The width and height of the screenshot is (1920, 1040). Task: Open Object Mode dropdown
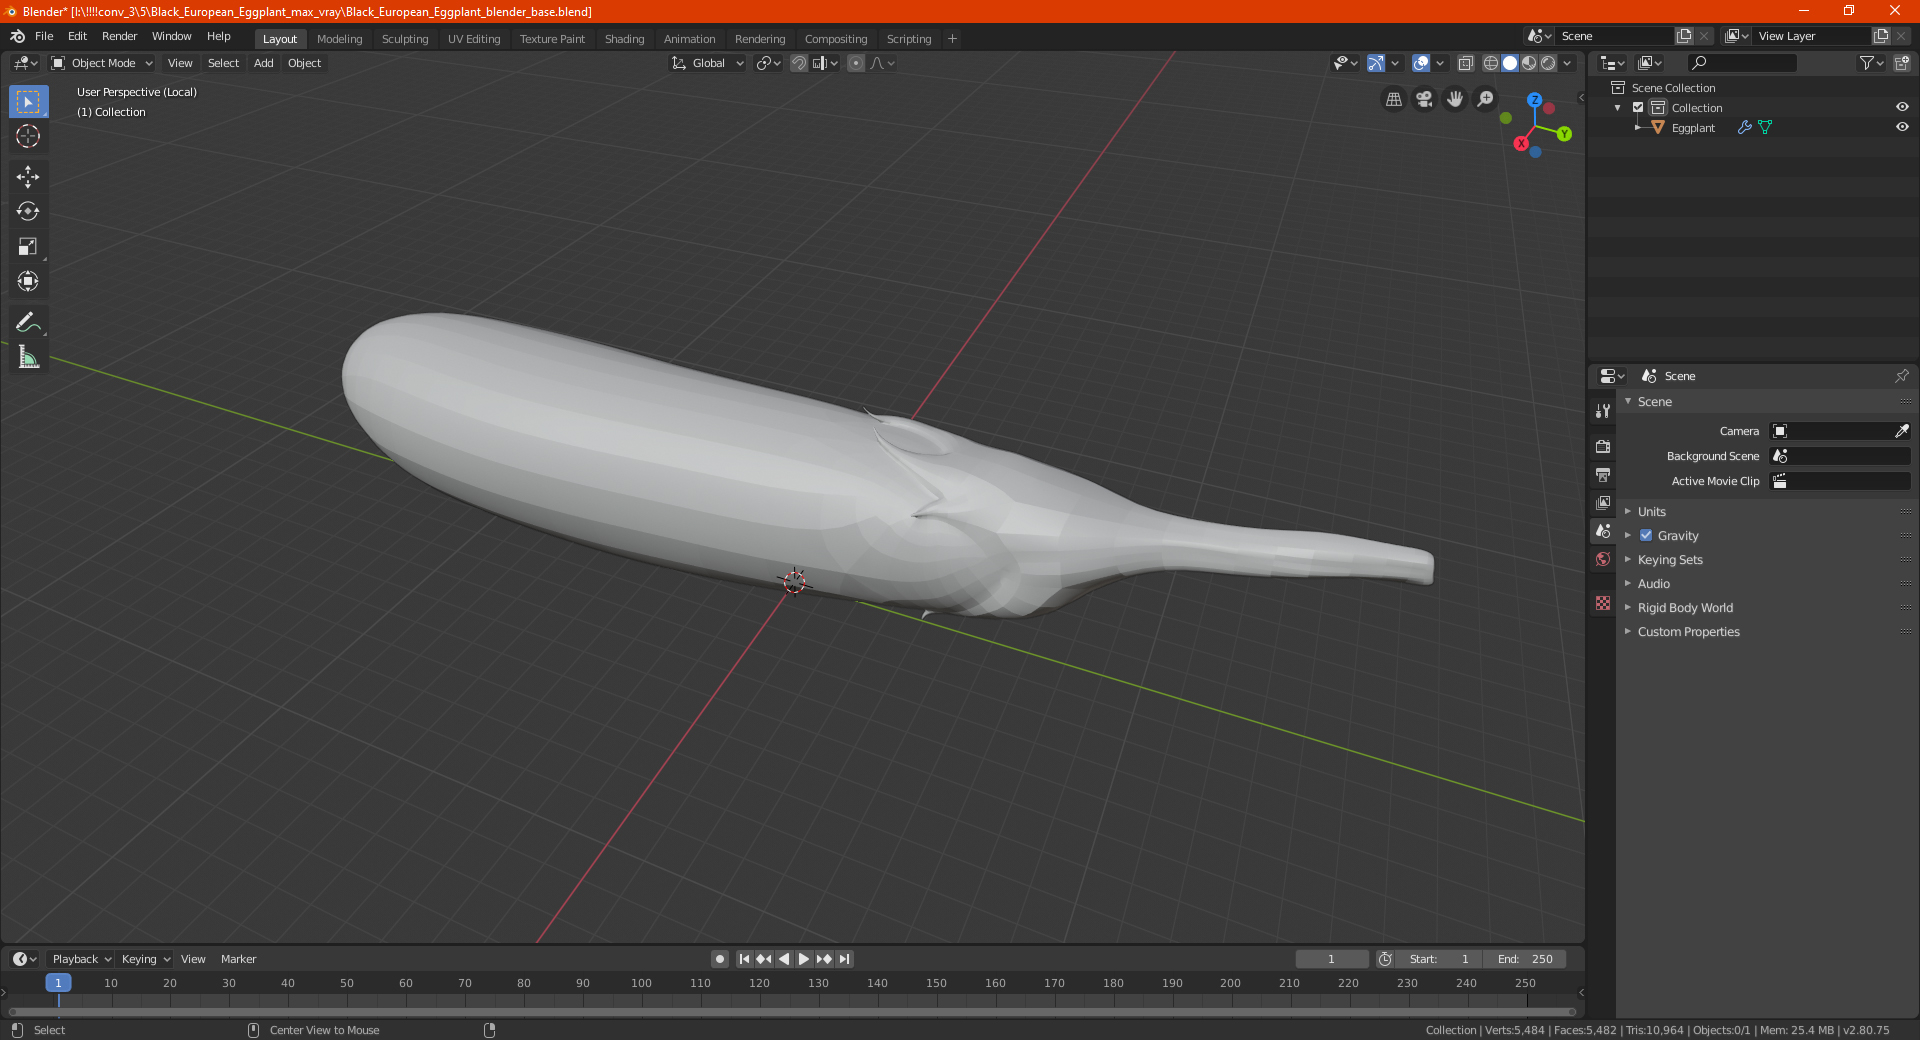click(102, 63)
